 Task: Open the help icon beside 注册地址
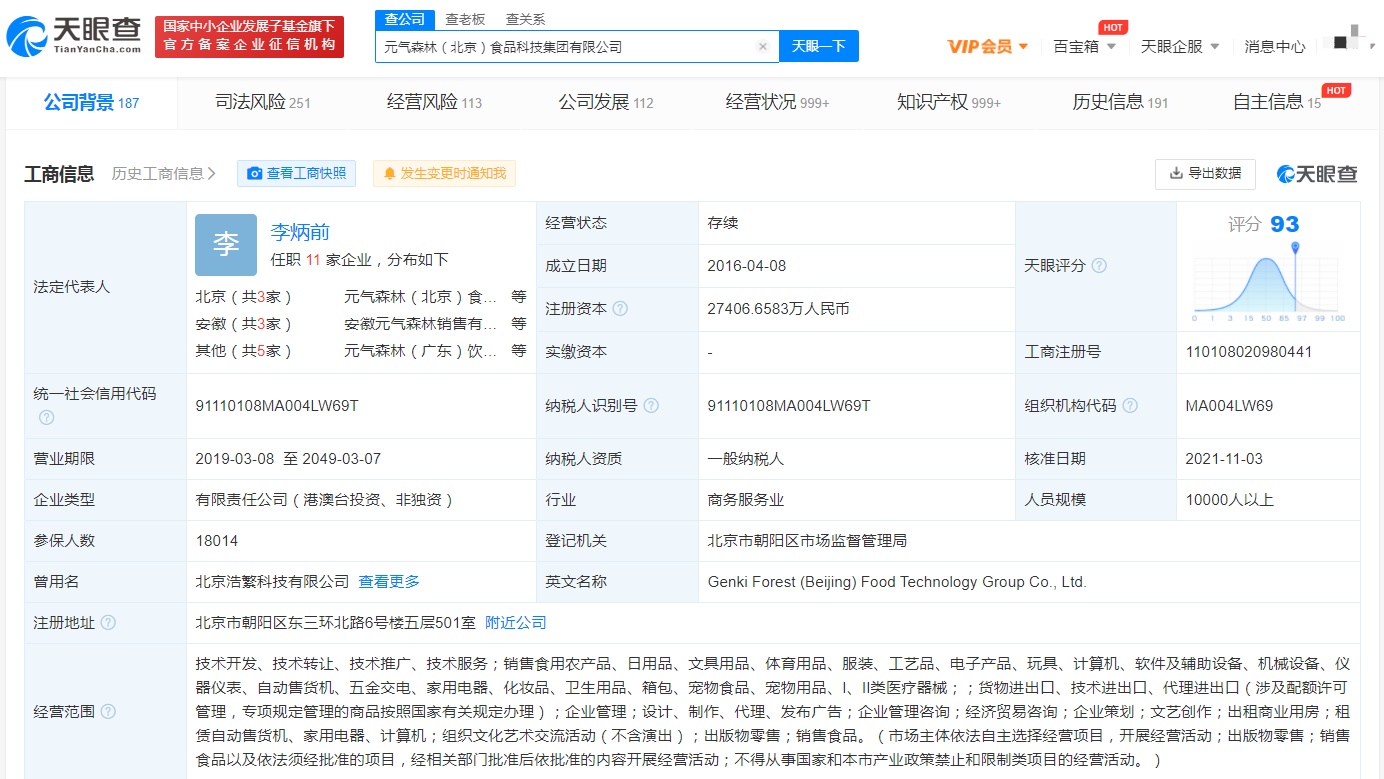click(x=108, y=623)
